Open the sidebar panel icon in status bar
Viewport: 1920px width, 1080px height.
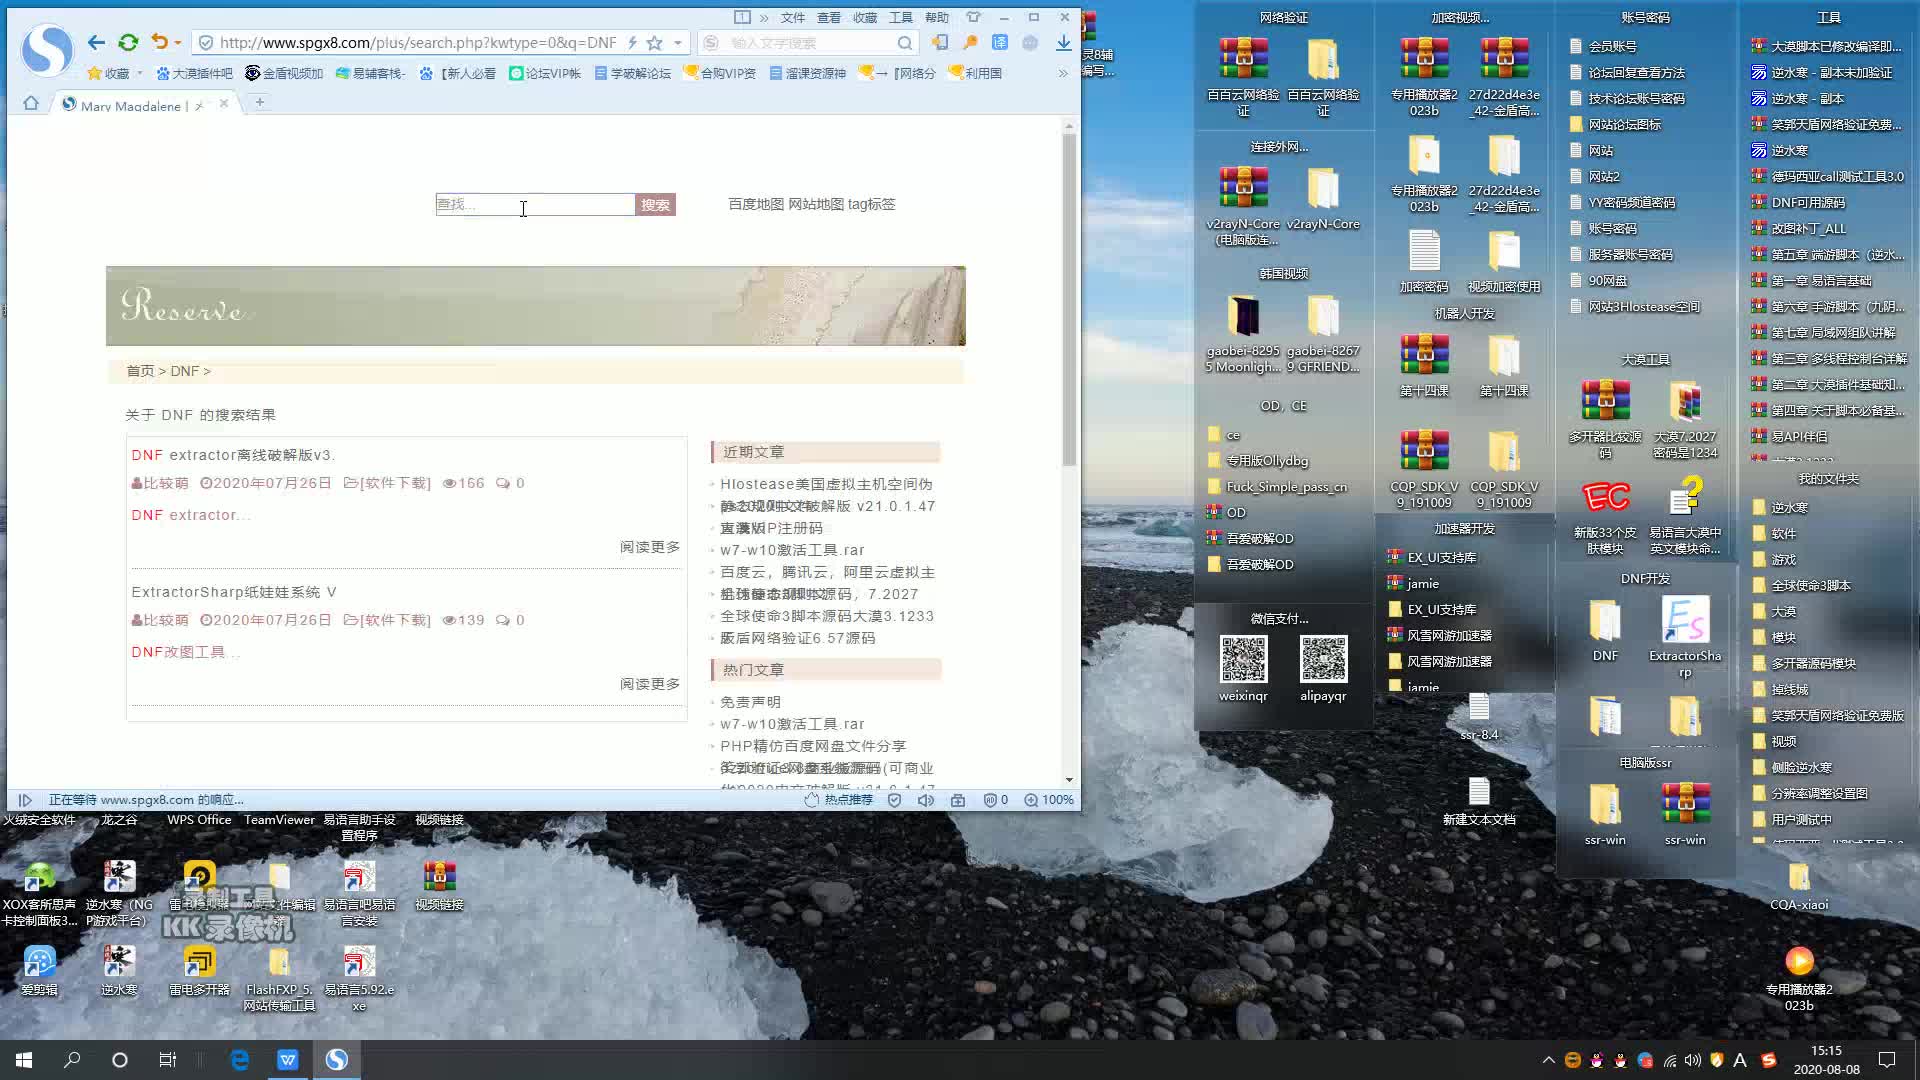(x=25, y=800)
